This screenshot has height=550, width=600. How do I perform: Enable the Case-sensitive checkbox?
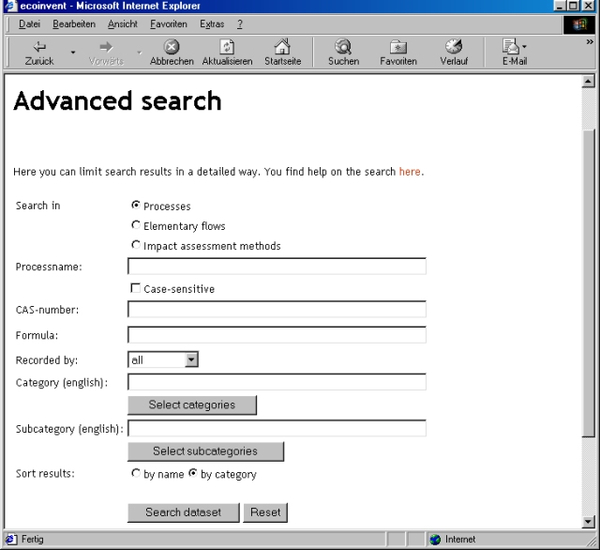coord(136,289)
